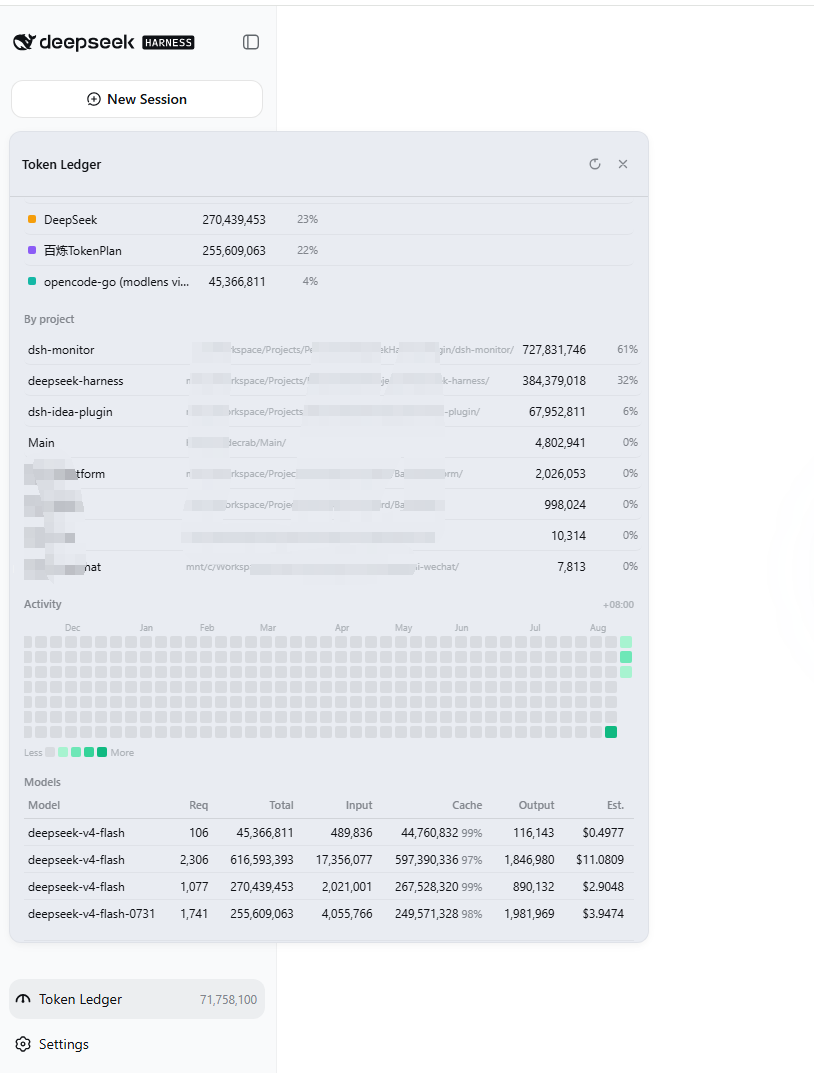Click the teal opencode-go color marker

click(31, 281)
